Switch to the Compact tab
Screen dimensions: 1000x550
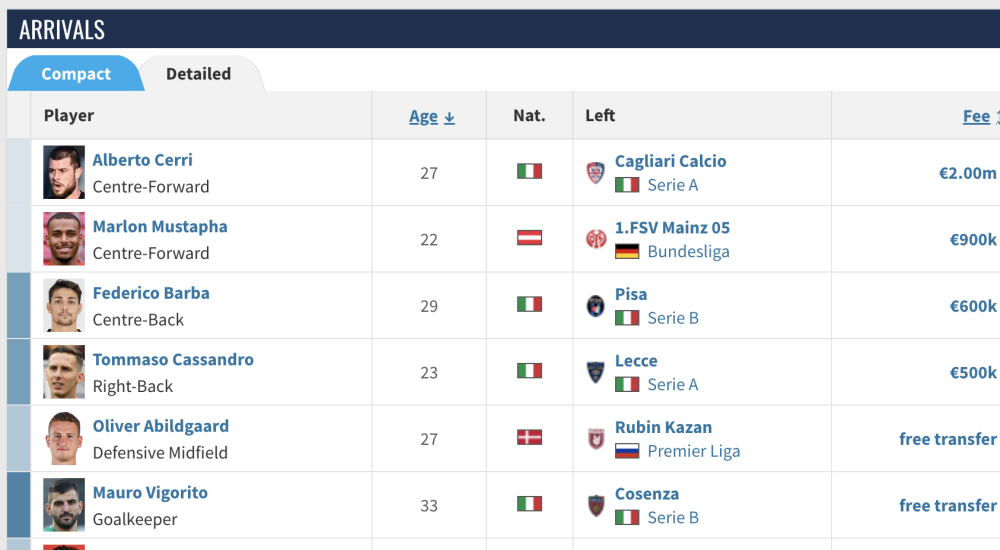[76, 74]
